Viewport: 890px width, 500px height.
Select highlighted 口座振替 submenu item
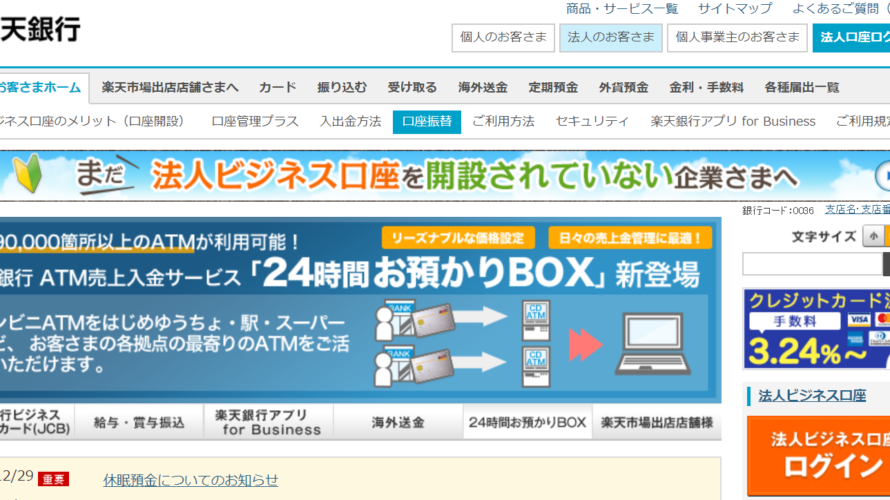(x=427, y=121)
